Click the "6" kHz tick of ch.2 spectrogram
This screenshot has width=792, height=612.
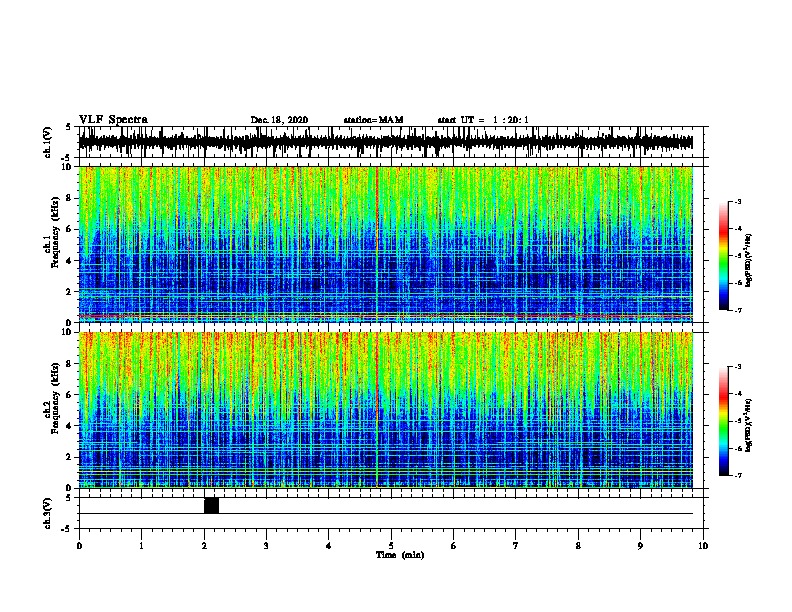click(x=70, y=394)
